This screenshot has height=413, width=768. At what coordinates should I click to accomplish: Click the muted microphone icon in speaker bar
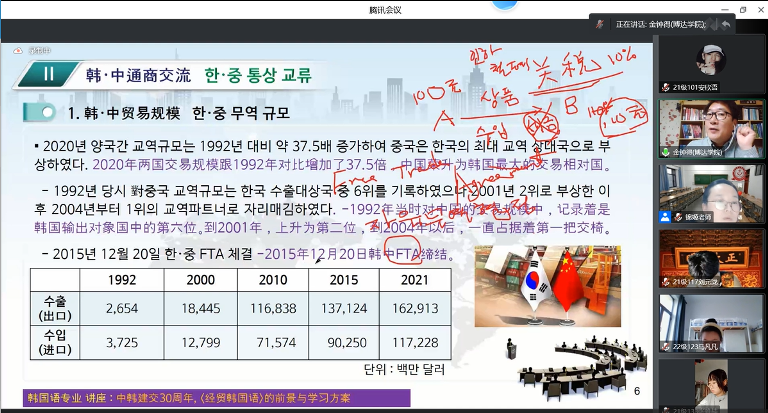tap(600, 24)
